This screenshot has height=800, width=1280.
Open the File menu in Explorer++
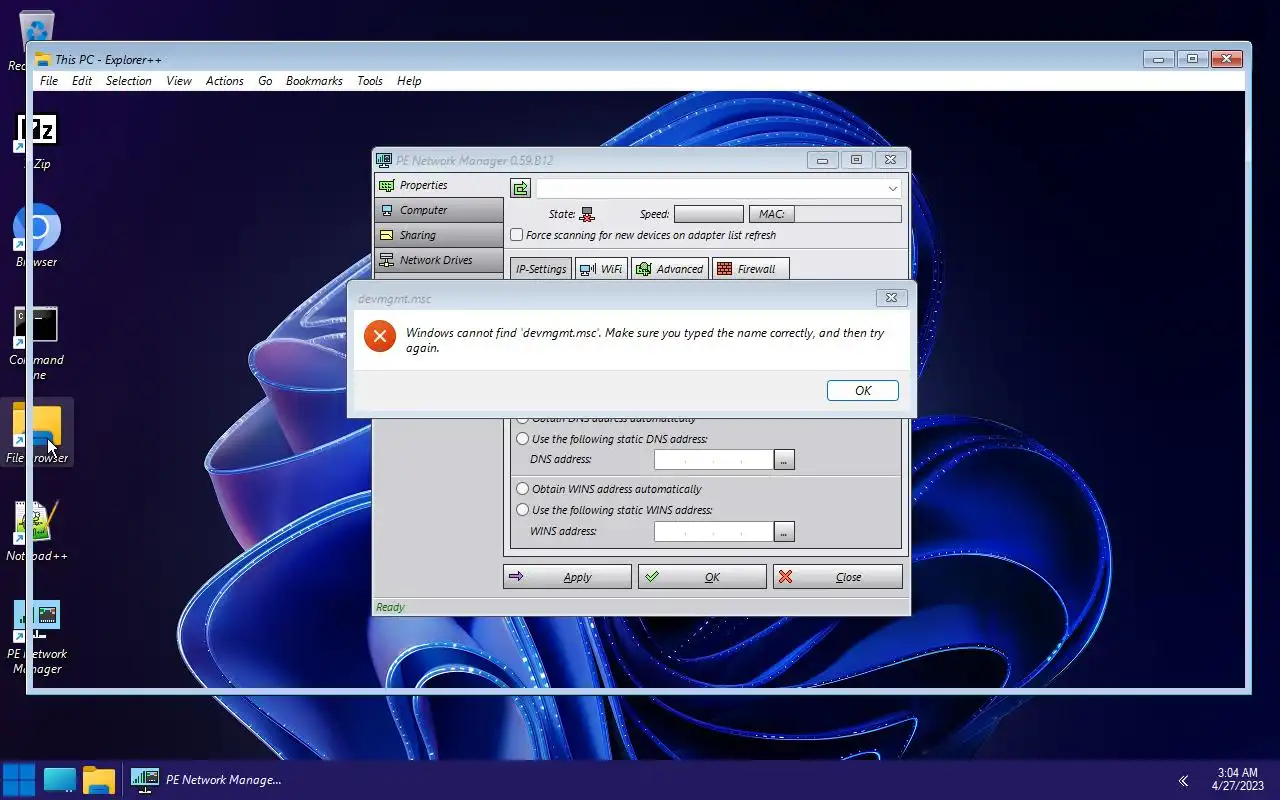click(49, 81)
